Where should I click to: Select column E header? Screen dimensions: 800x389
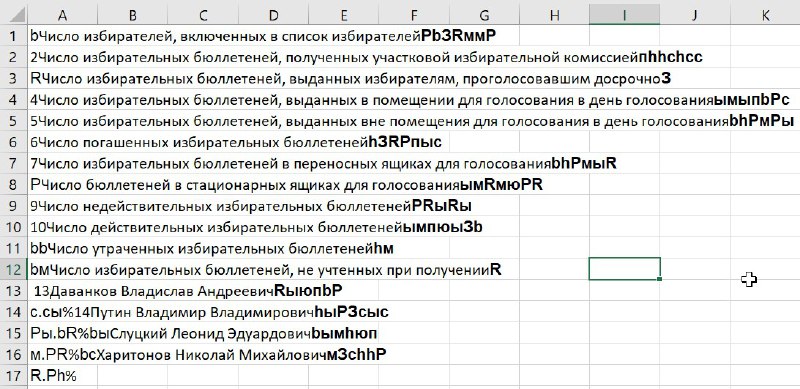point(343,15)
